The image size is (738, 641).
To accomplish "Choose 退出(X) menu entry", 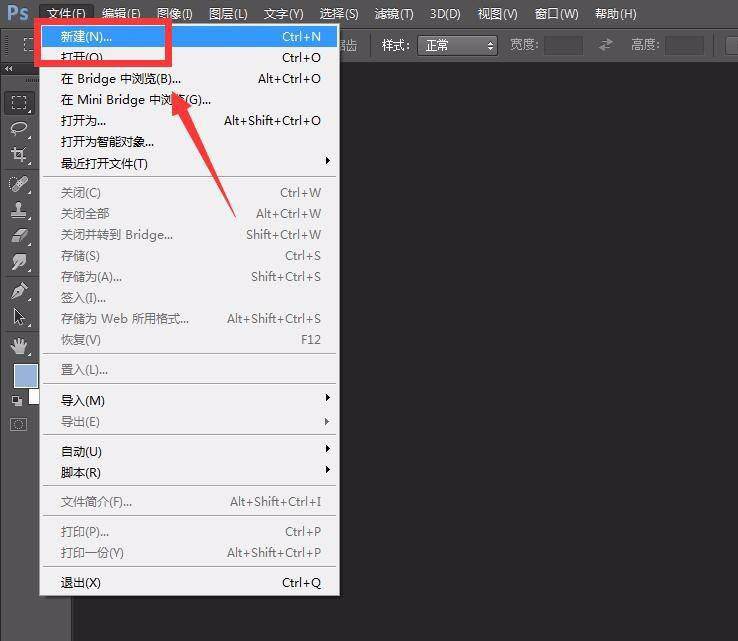I will (x=190, y=583).
